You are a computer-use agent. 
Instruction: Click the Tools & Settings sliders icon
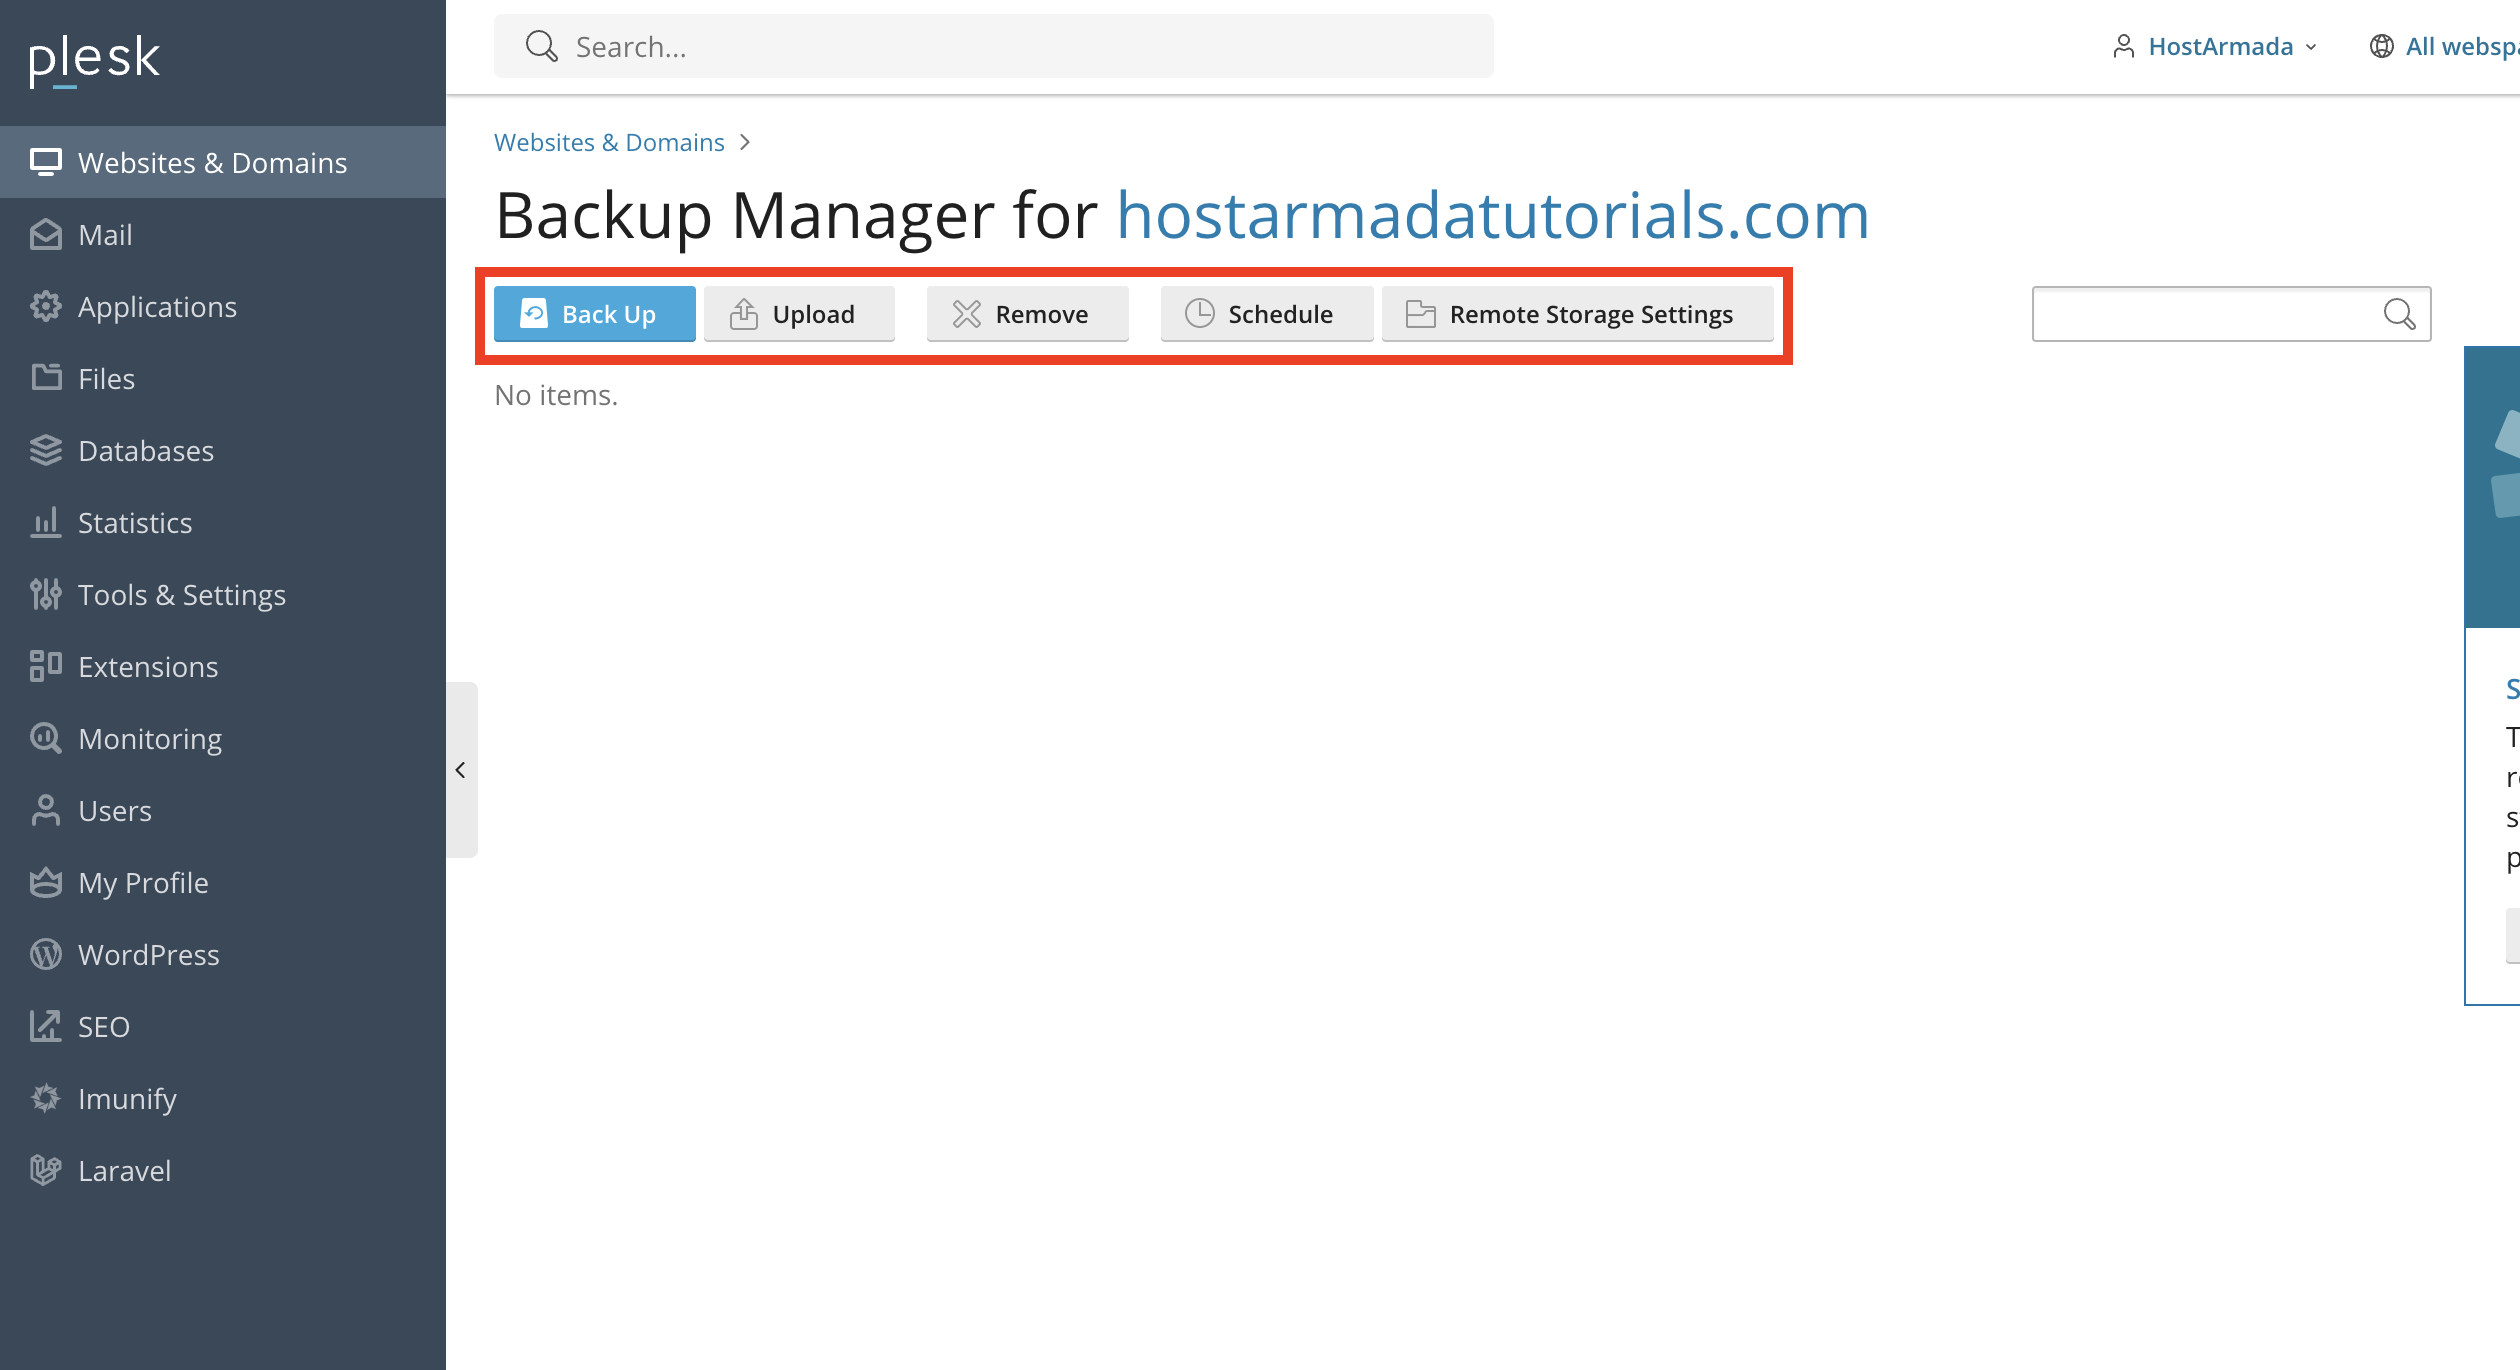point(46,594)
